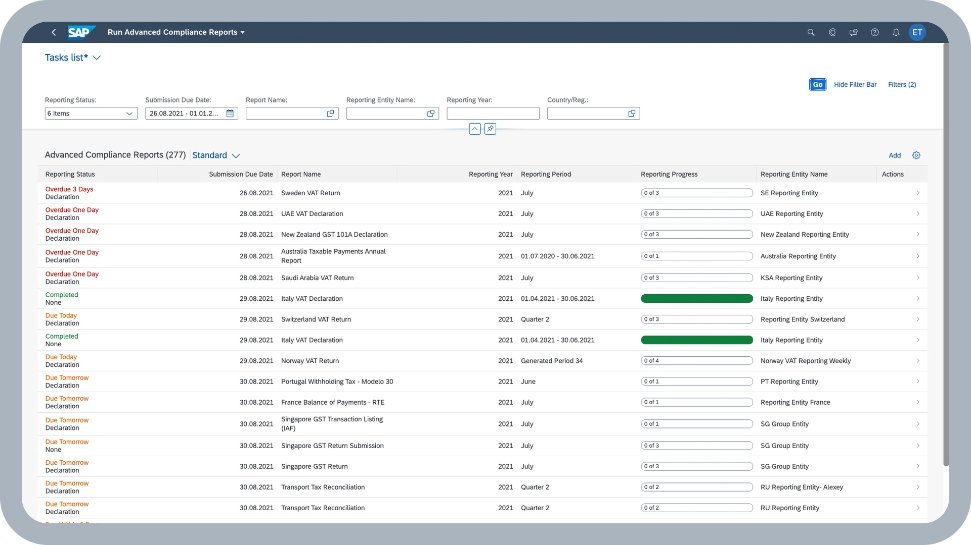Open details arrow for Portugal Withholding Tax row
Image resolution: width=971 pixels, height=545 pixels.
(x=918, y=382)
